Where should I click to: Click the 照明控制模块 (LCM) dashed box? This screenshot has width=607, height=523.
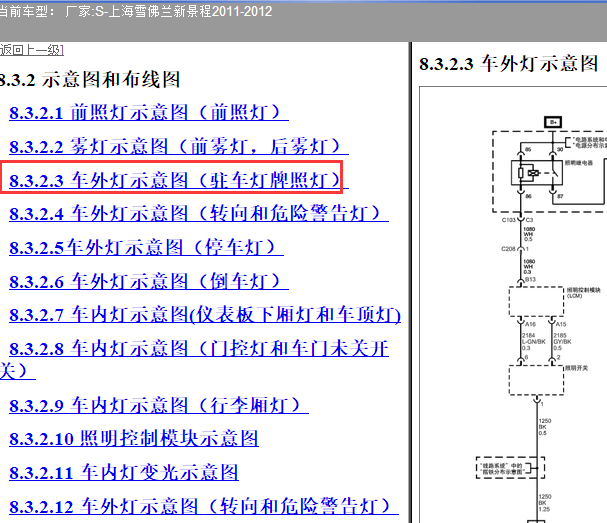(x=536, y=302)
